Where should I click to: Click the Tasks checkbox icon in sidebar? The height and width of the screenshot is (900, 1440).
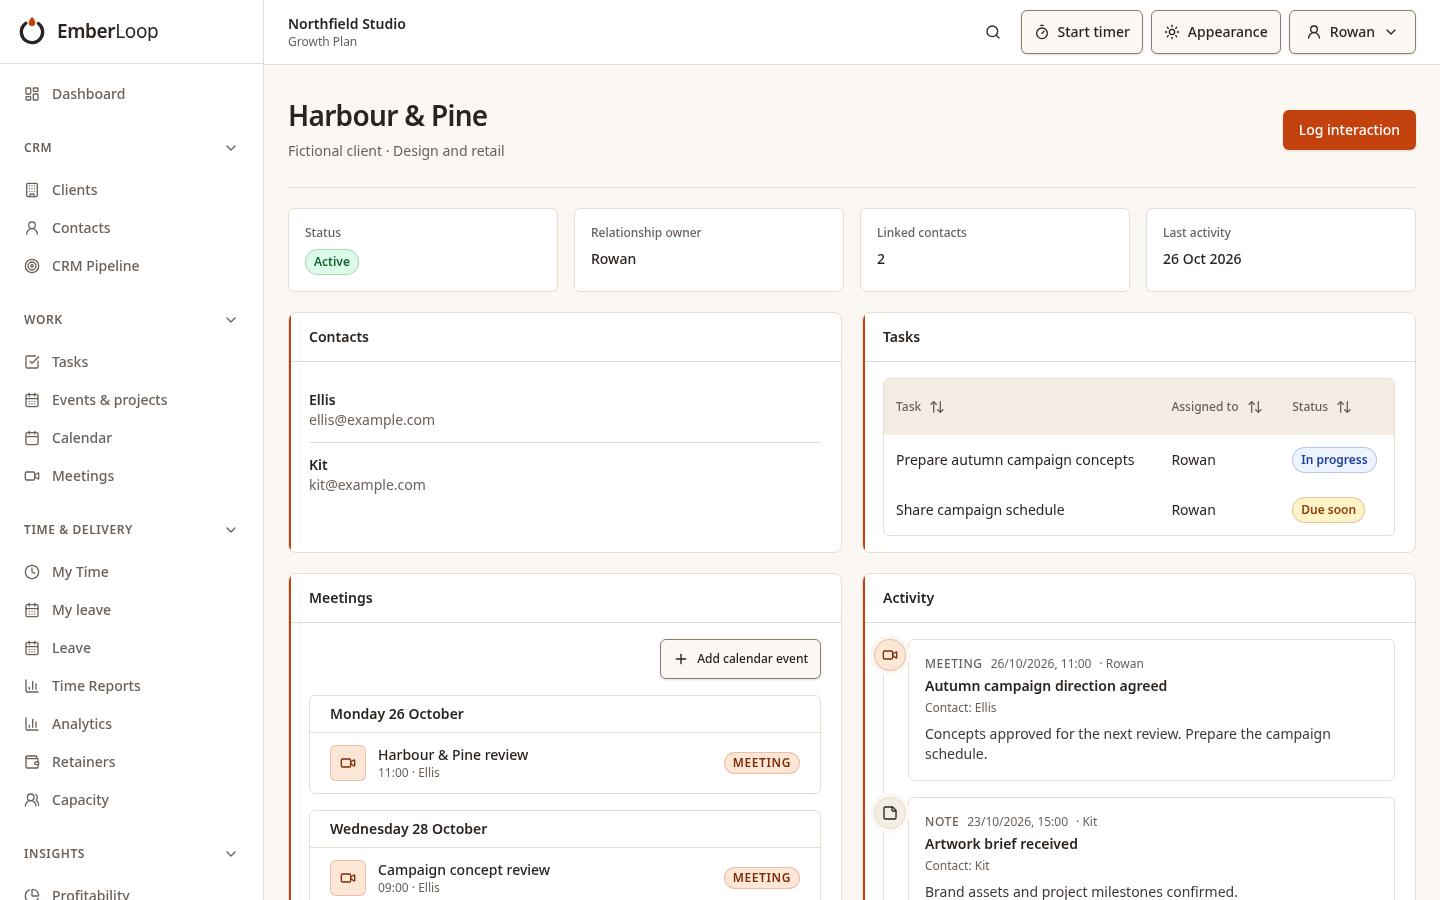pos(32,362)
